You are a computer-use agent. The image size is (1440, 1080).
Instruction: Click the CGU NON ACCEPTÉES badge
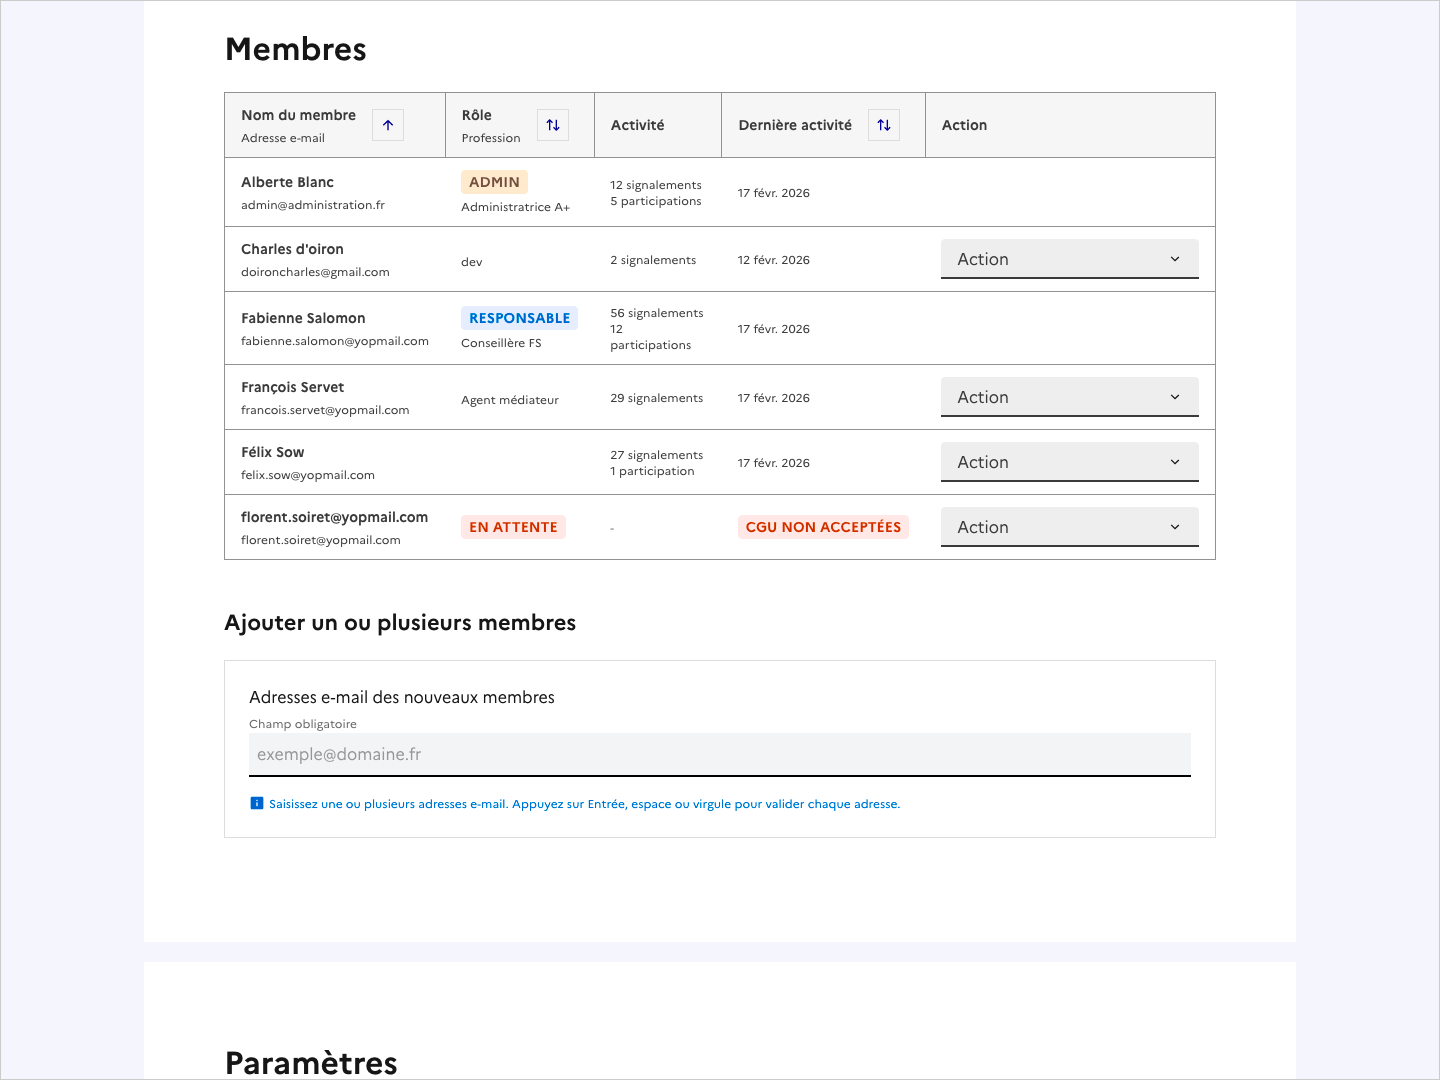823,527
